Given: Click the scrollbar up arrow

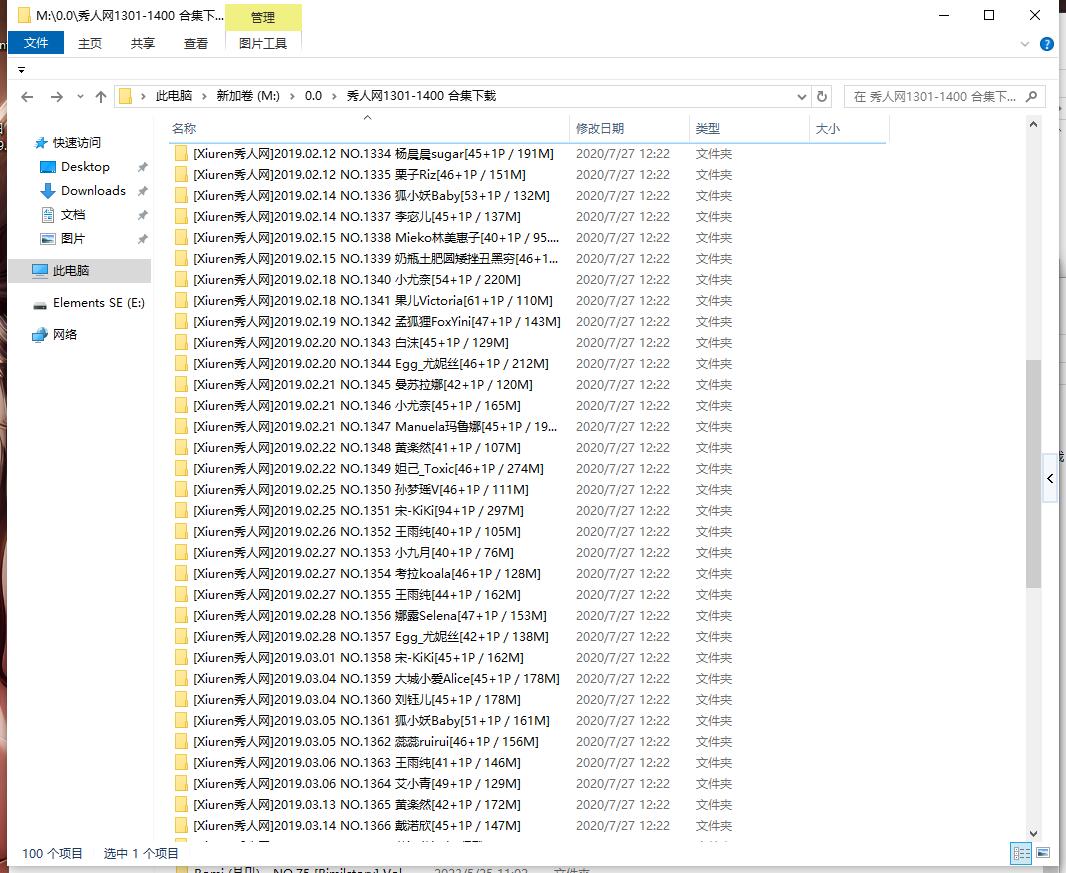Looking at the screenshot, I should (1033, 124).
